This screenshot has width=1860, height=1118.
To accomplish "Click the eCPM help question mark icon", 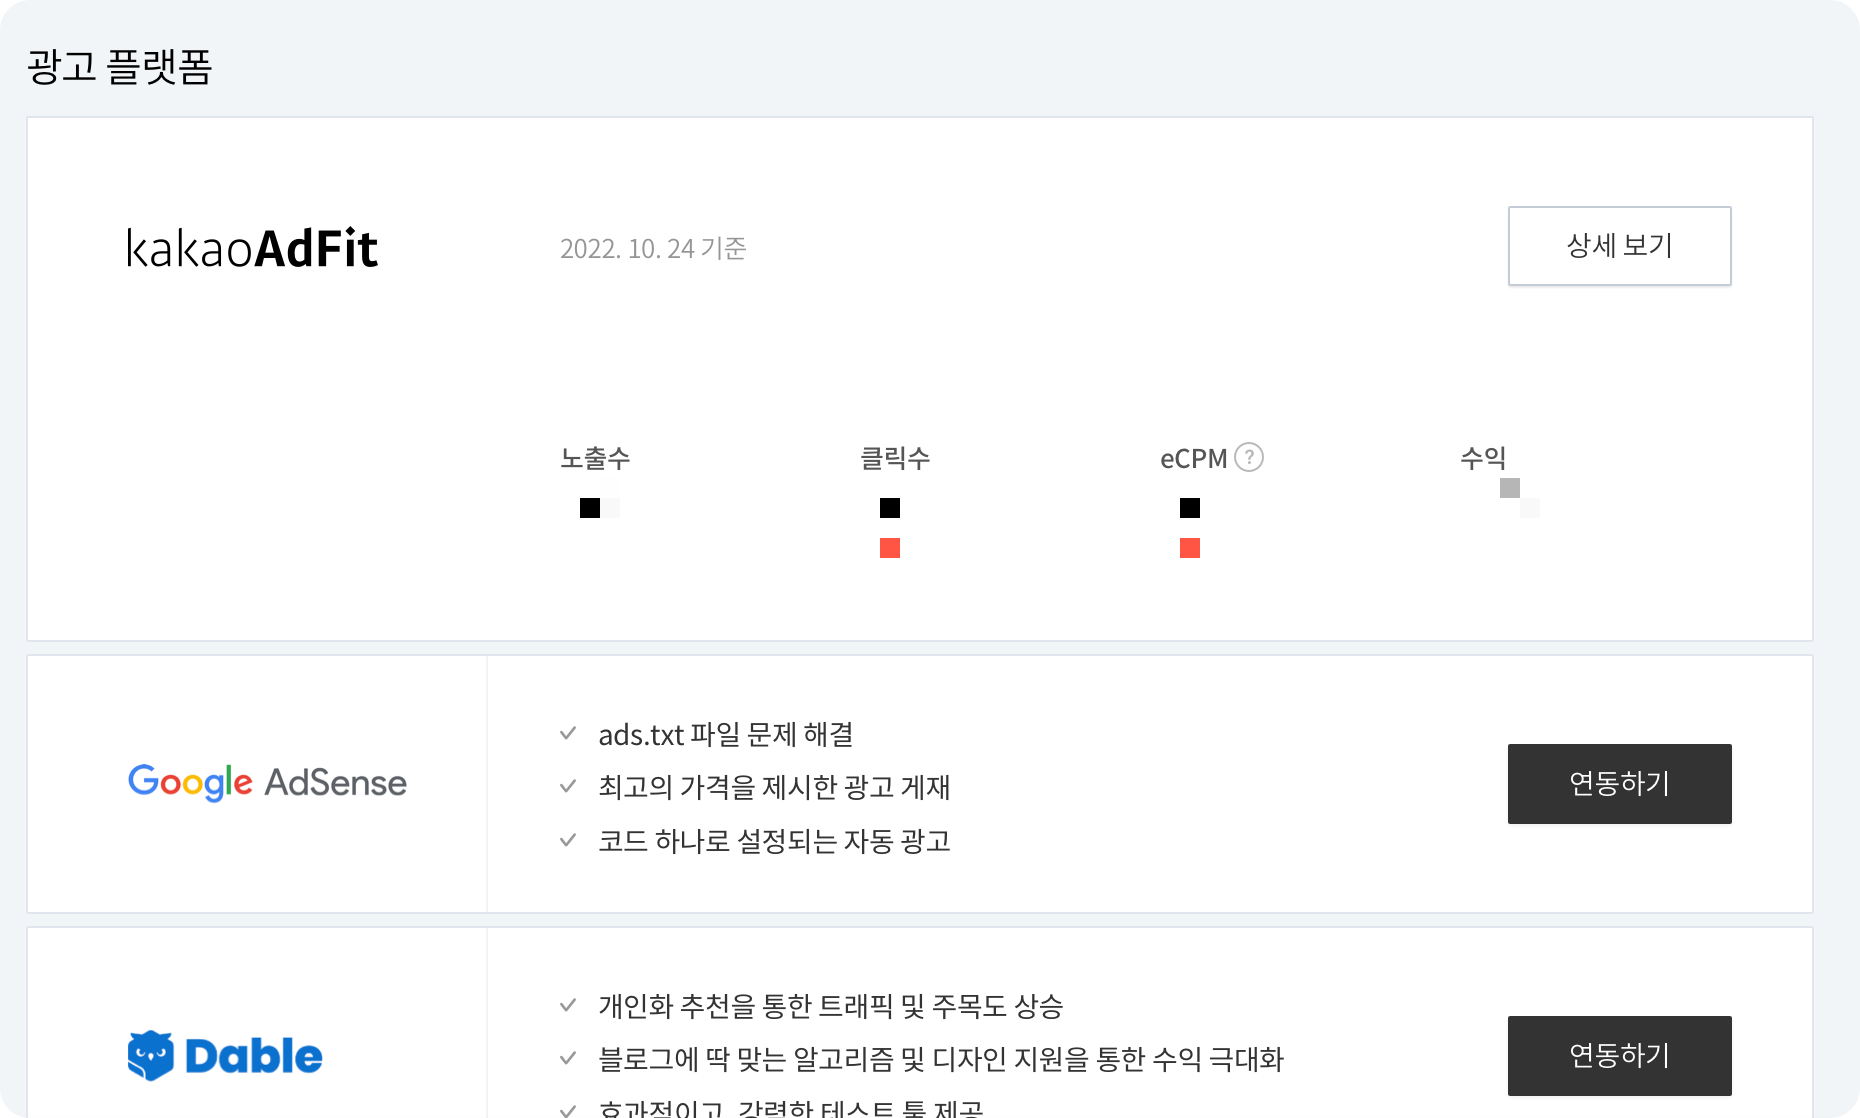I will coord(1249,457).
